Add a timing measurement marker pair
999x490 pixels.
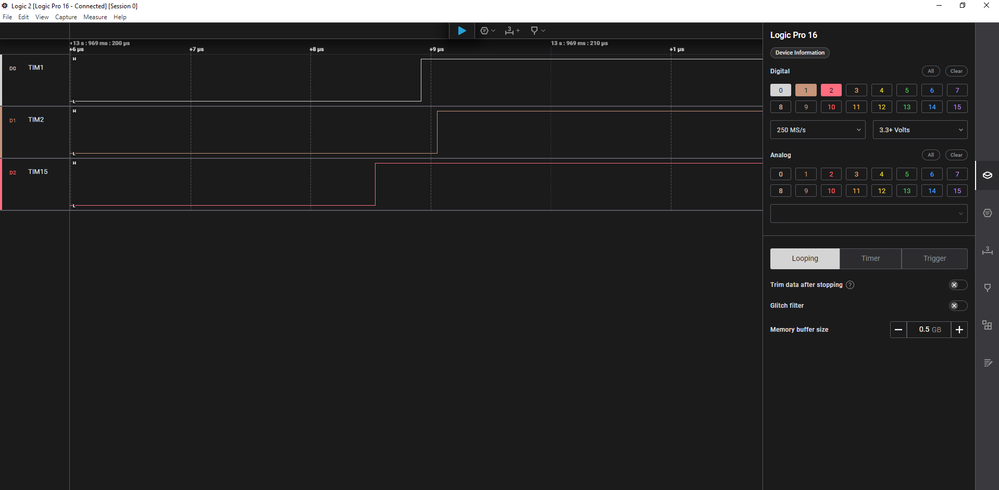click(x=512, y=31)
